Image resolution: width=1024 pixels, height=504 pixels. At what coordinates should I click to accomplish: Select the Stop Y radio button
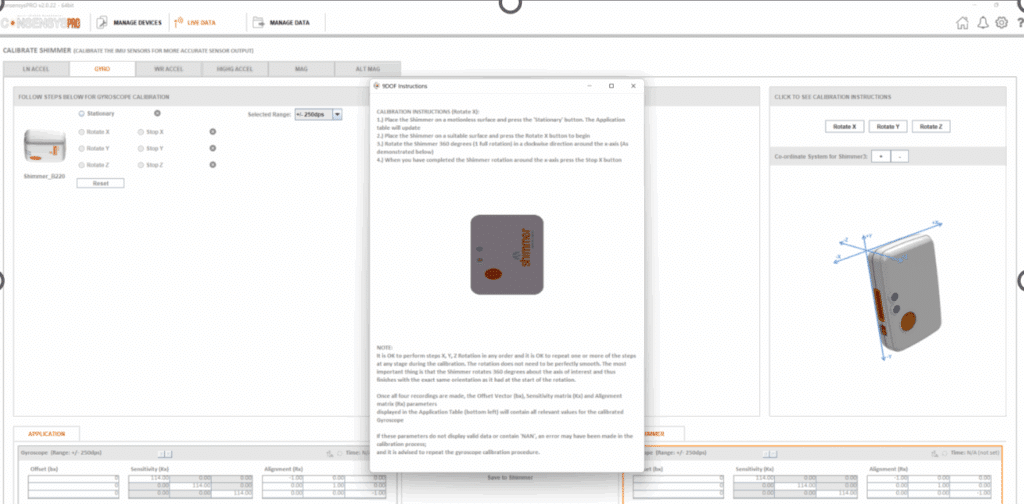pos(141,148)
